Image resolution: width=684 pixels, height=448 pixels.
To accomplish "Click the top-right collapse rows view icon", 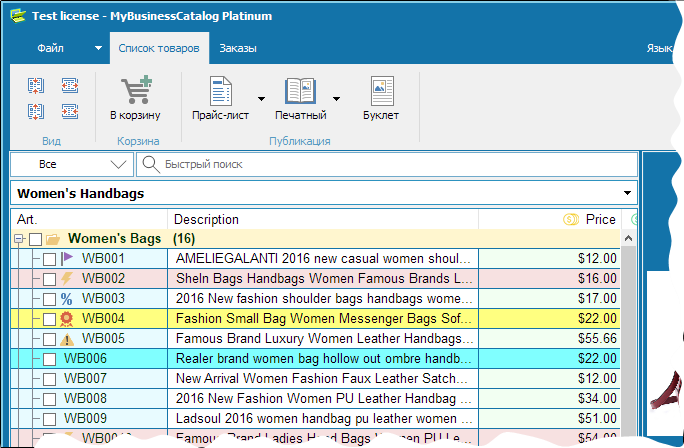I will (70, 86).
